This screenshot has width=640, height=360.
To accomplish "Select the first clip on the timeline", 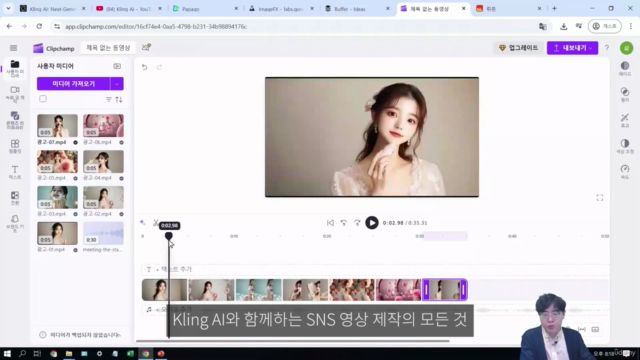I will click(x=164, y=290).
